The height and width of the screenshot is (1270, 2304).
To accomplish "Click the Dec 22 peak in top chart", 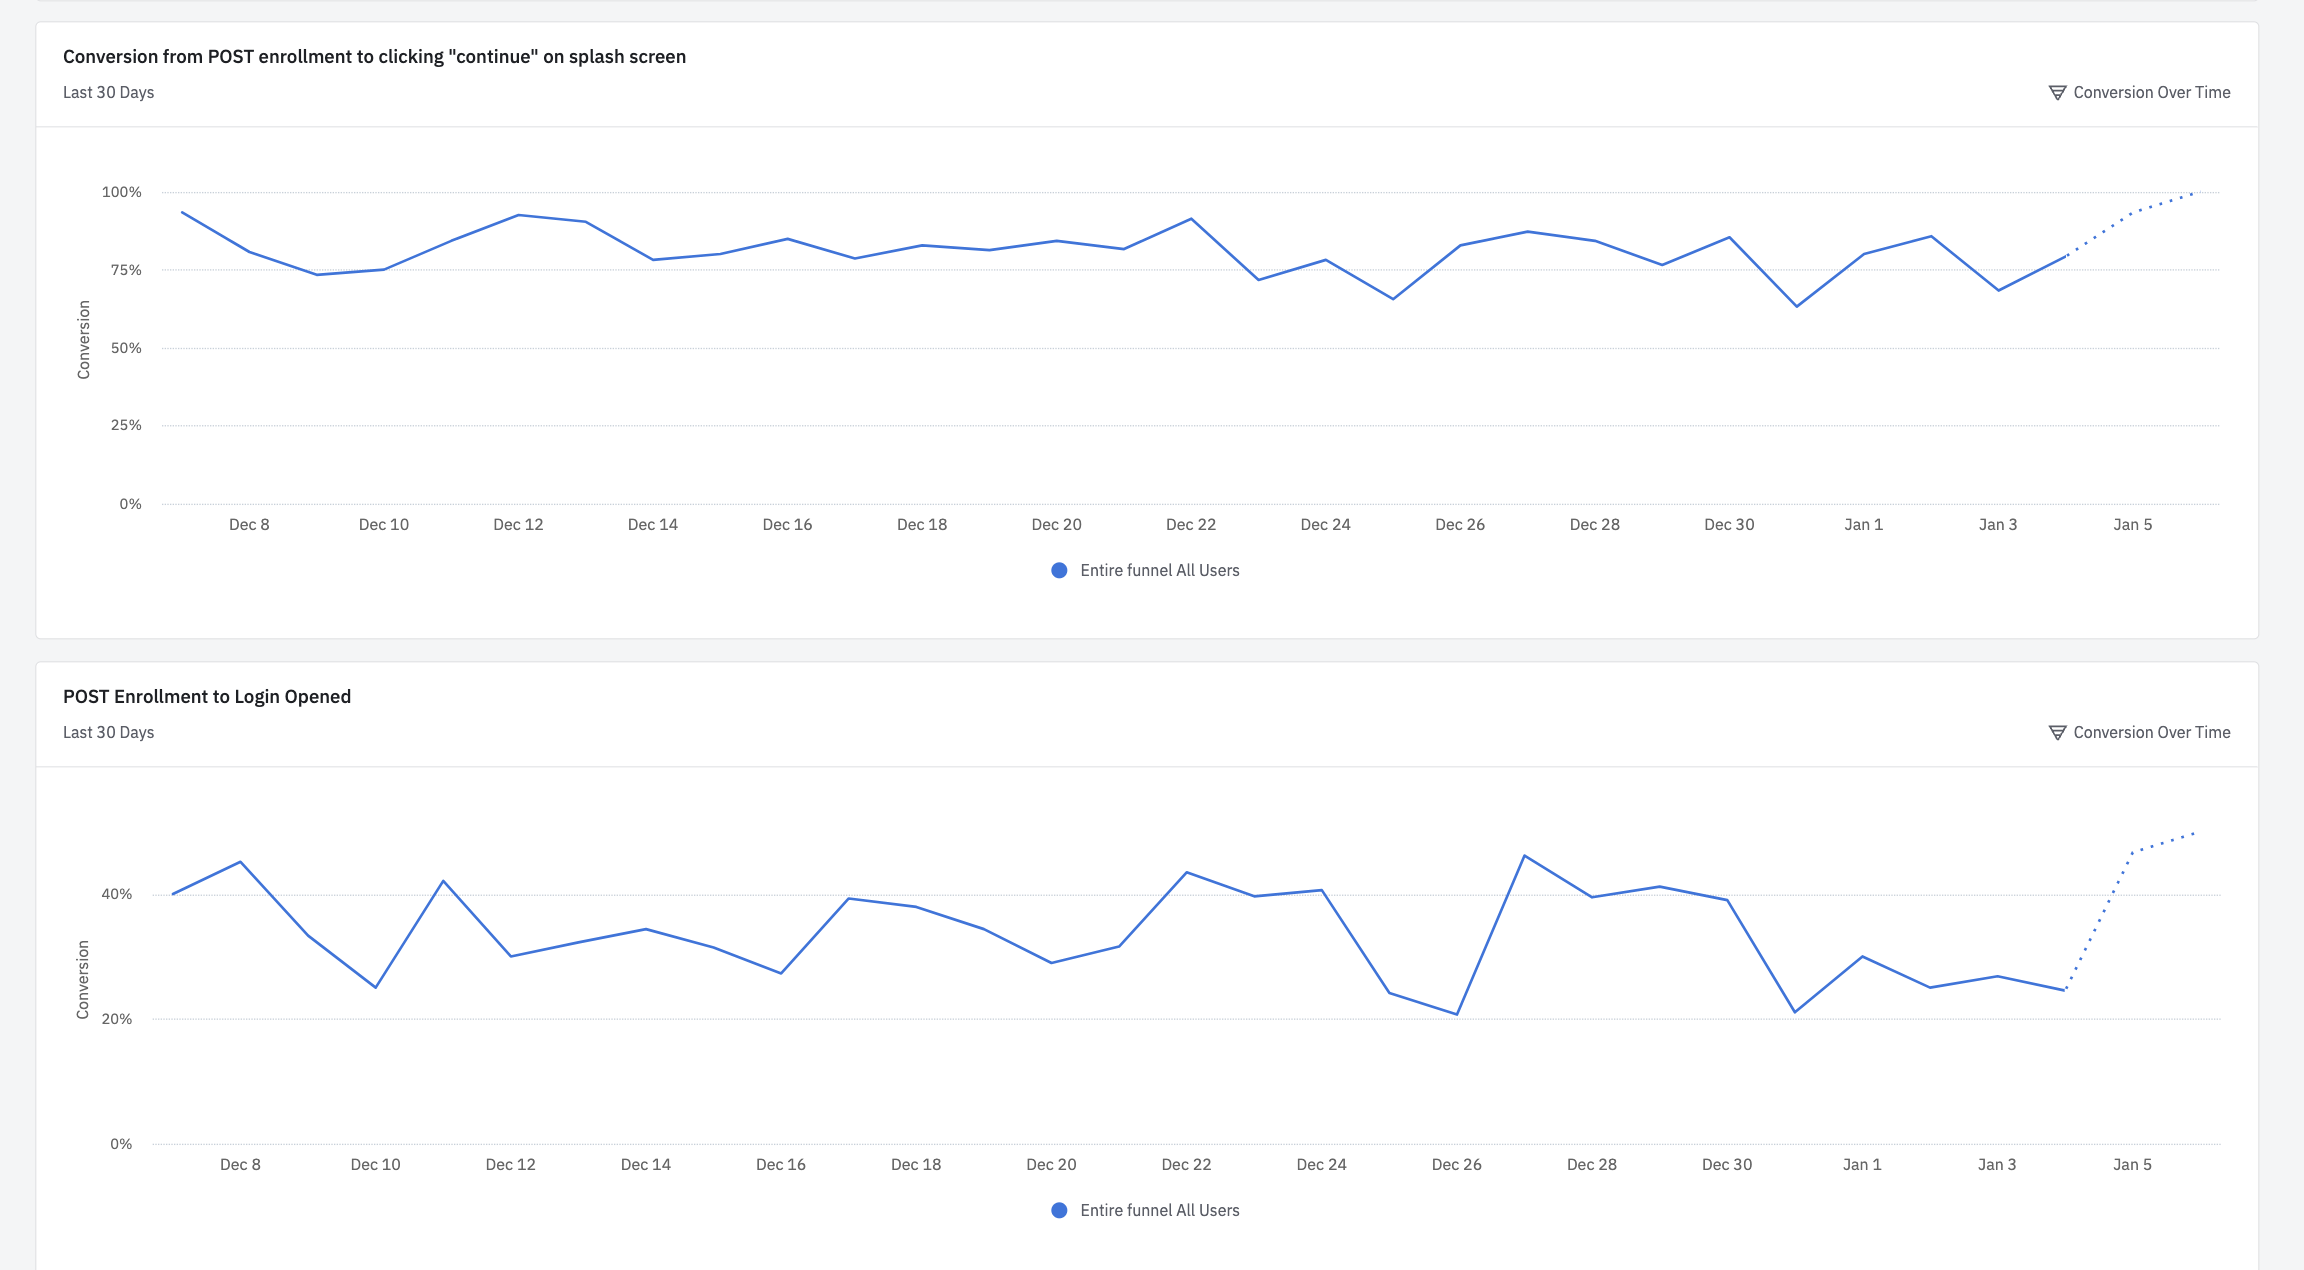I will (x=1191, y=219).
